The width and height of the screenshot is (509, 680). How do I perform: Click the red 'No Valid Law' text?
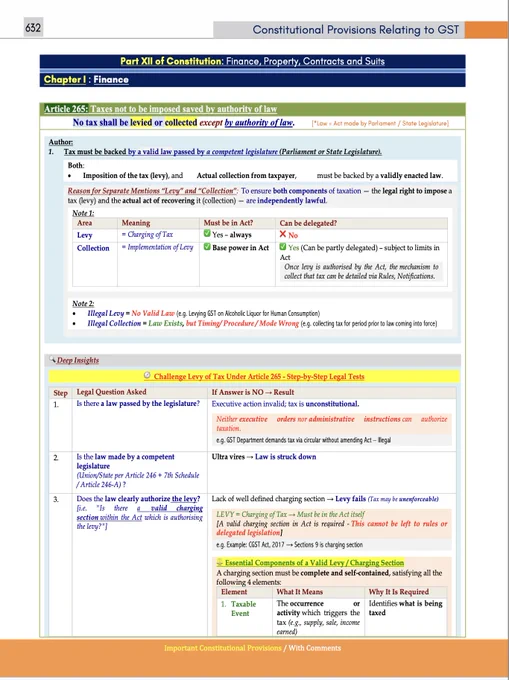pos(153,313)
